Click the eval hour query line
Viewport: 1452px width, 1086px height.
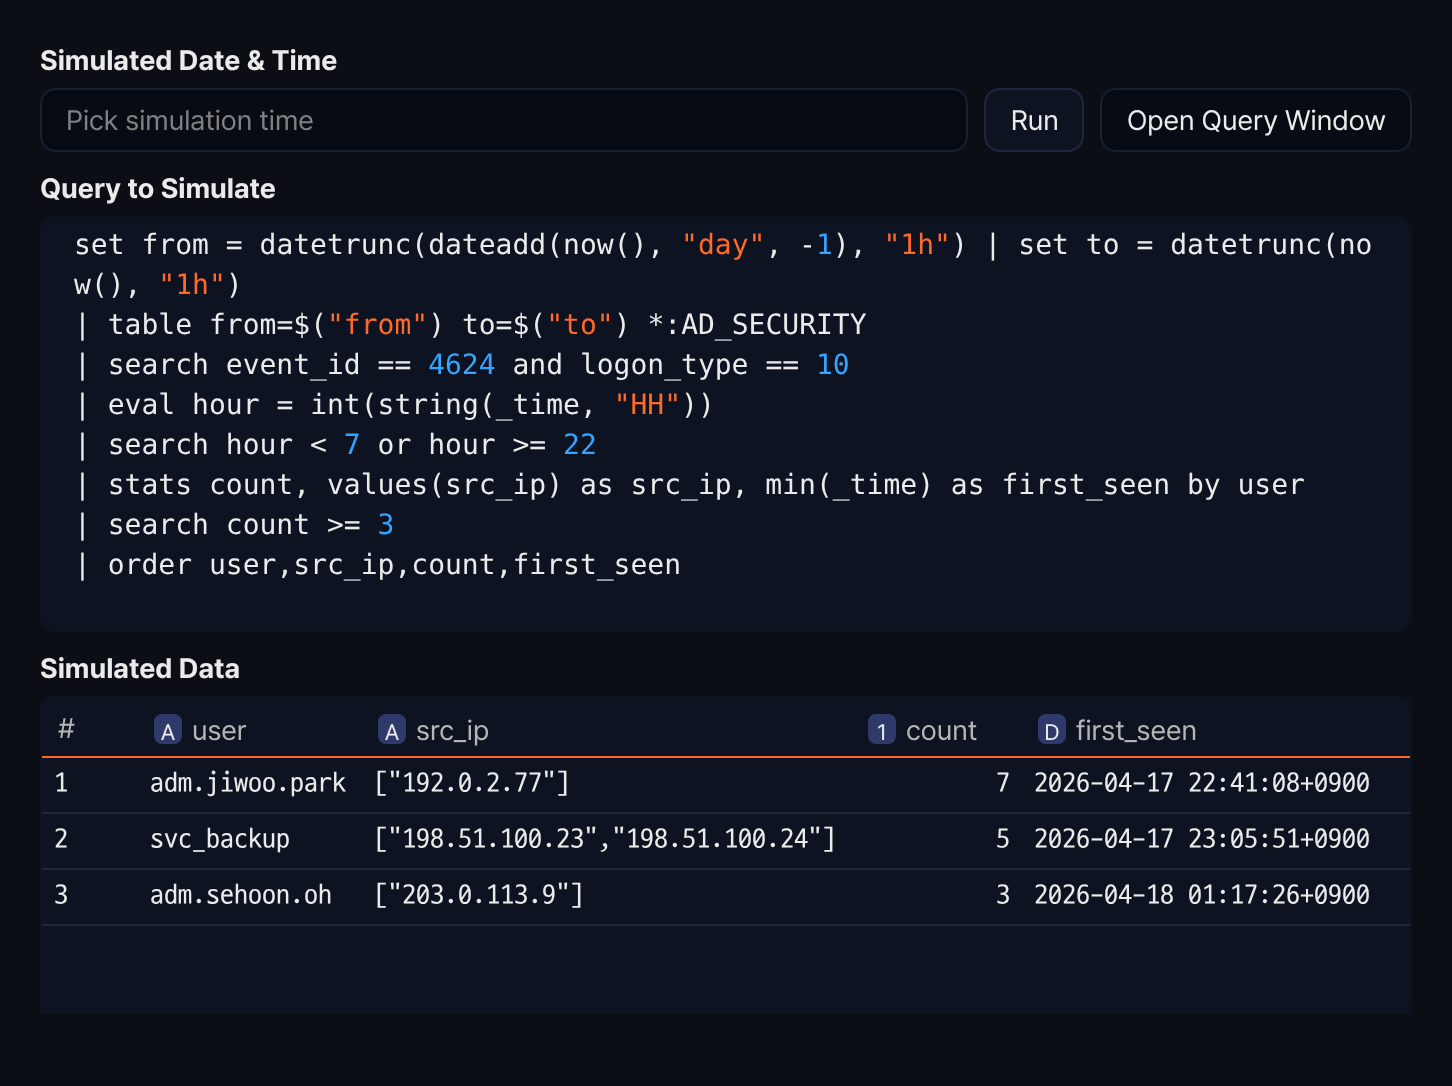(394, 405)
